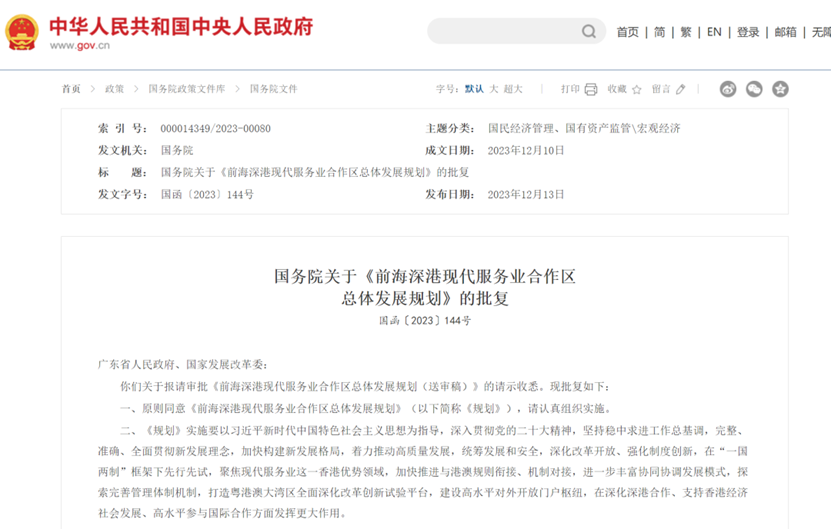Click the pencil icon beside 留言
This screenshot has height=529, width=831.
tap(681, 89)
